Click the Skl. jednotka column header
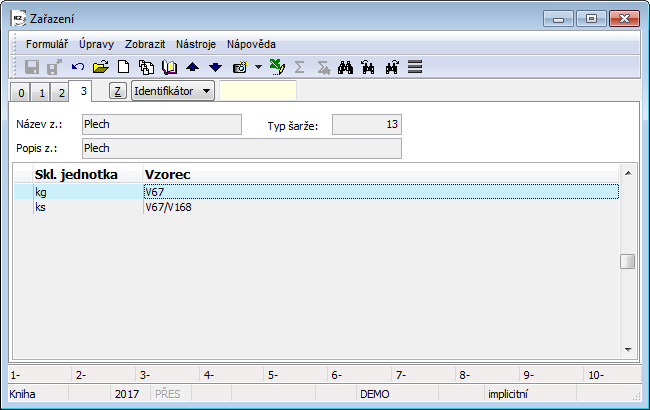 pos(88,175)
